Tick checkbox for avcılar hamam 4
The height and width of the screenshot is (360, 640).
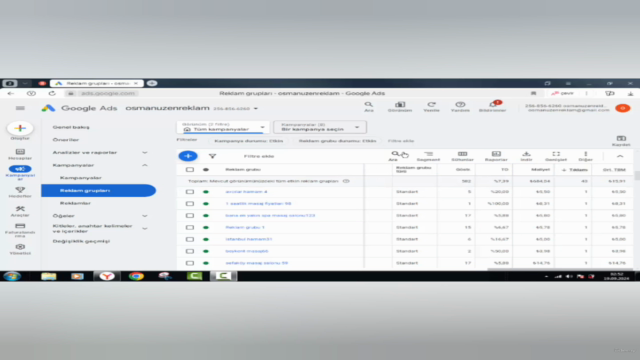click(x=190, y=191)
